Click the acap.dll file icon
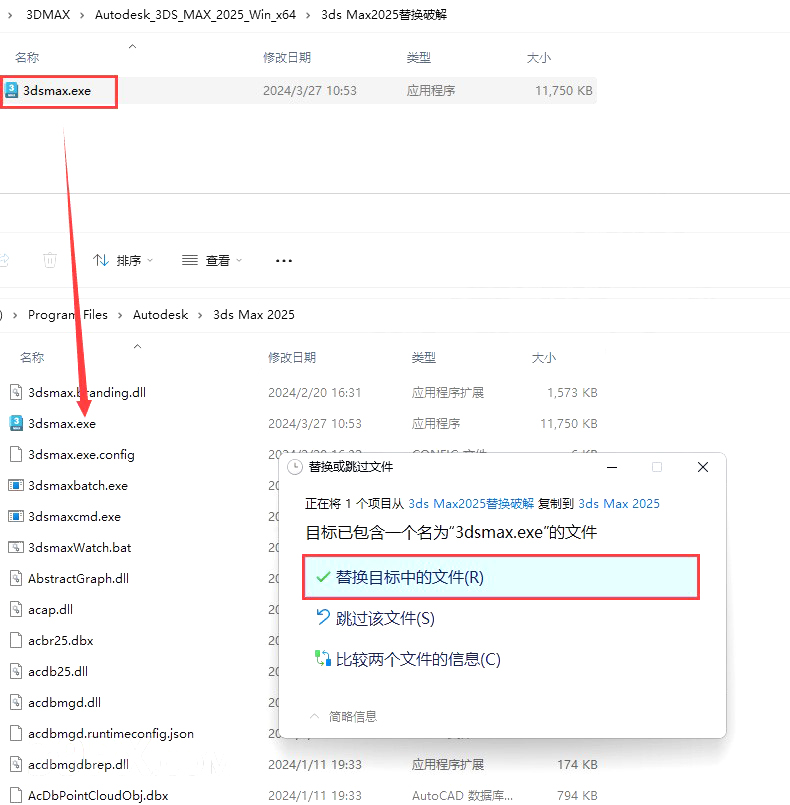This screenshot has width=790, height=805. (x=16, y=609)
